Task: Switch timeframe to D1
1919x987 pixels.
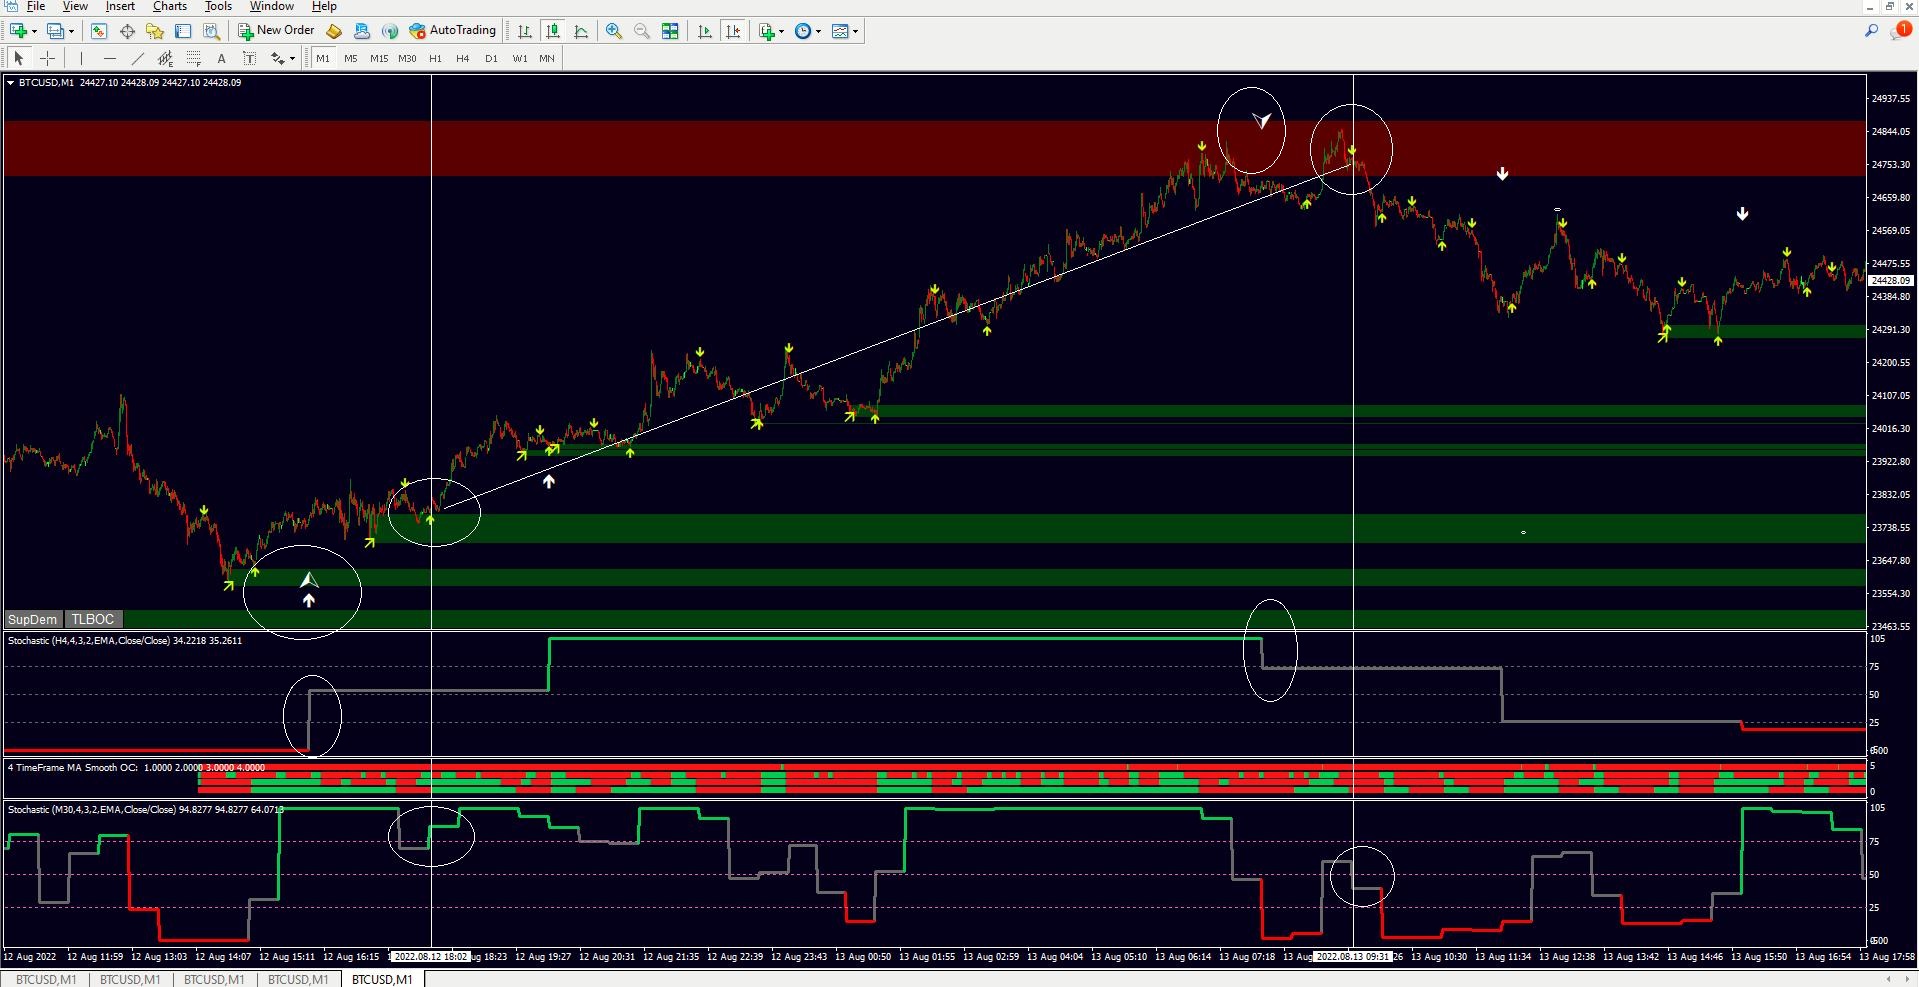Action: pyautogui.click(x=491, y=58)
